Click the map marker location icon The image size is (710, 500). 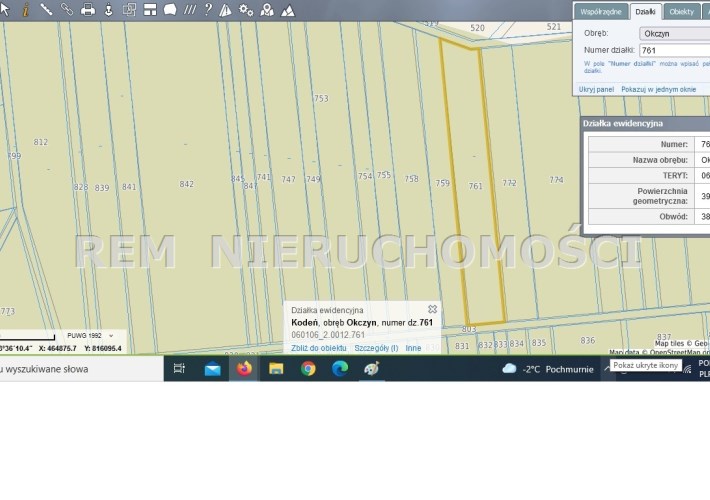point(267,10)
